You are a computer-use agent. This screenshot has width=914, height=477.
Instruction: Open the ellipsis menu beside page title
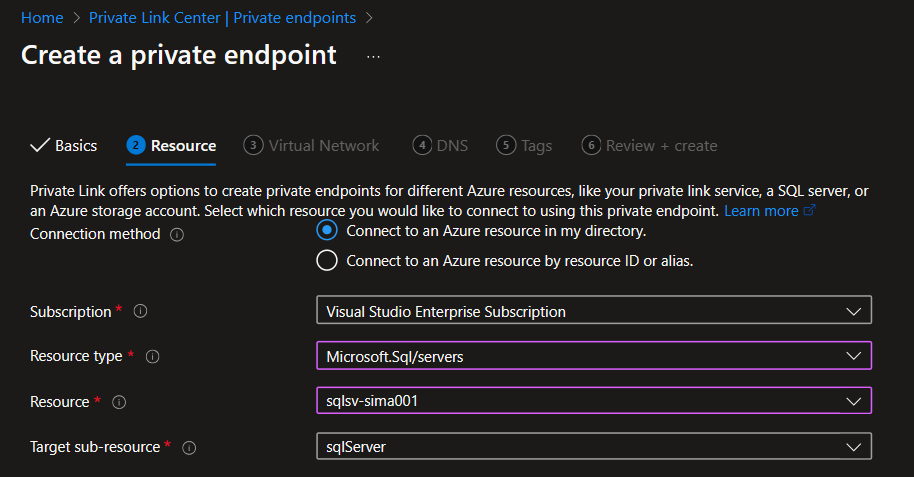click(x=373, y=57)
